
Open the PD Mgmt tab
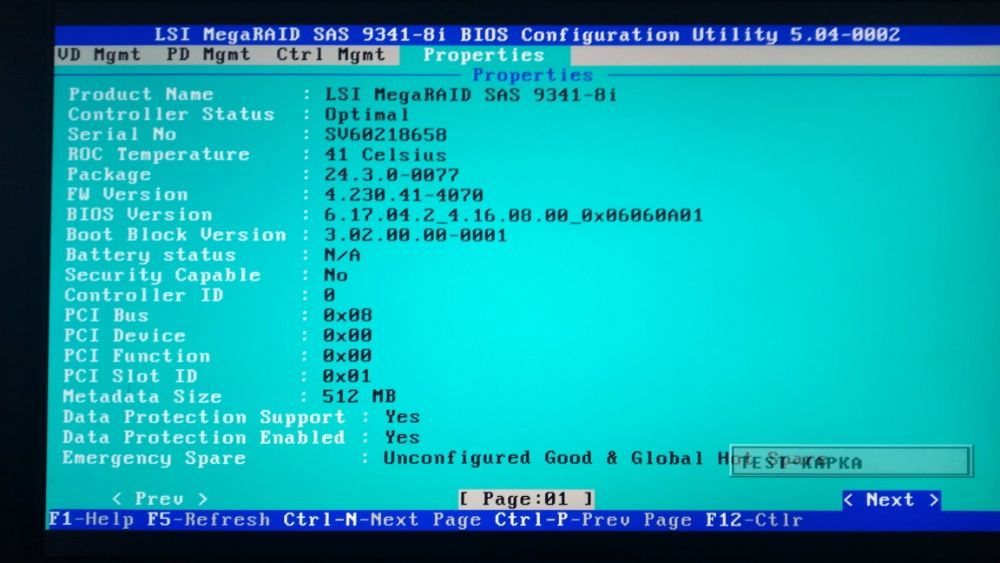click(209, 55)
